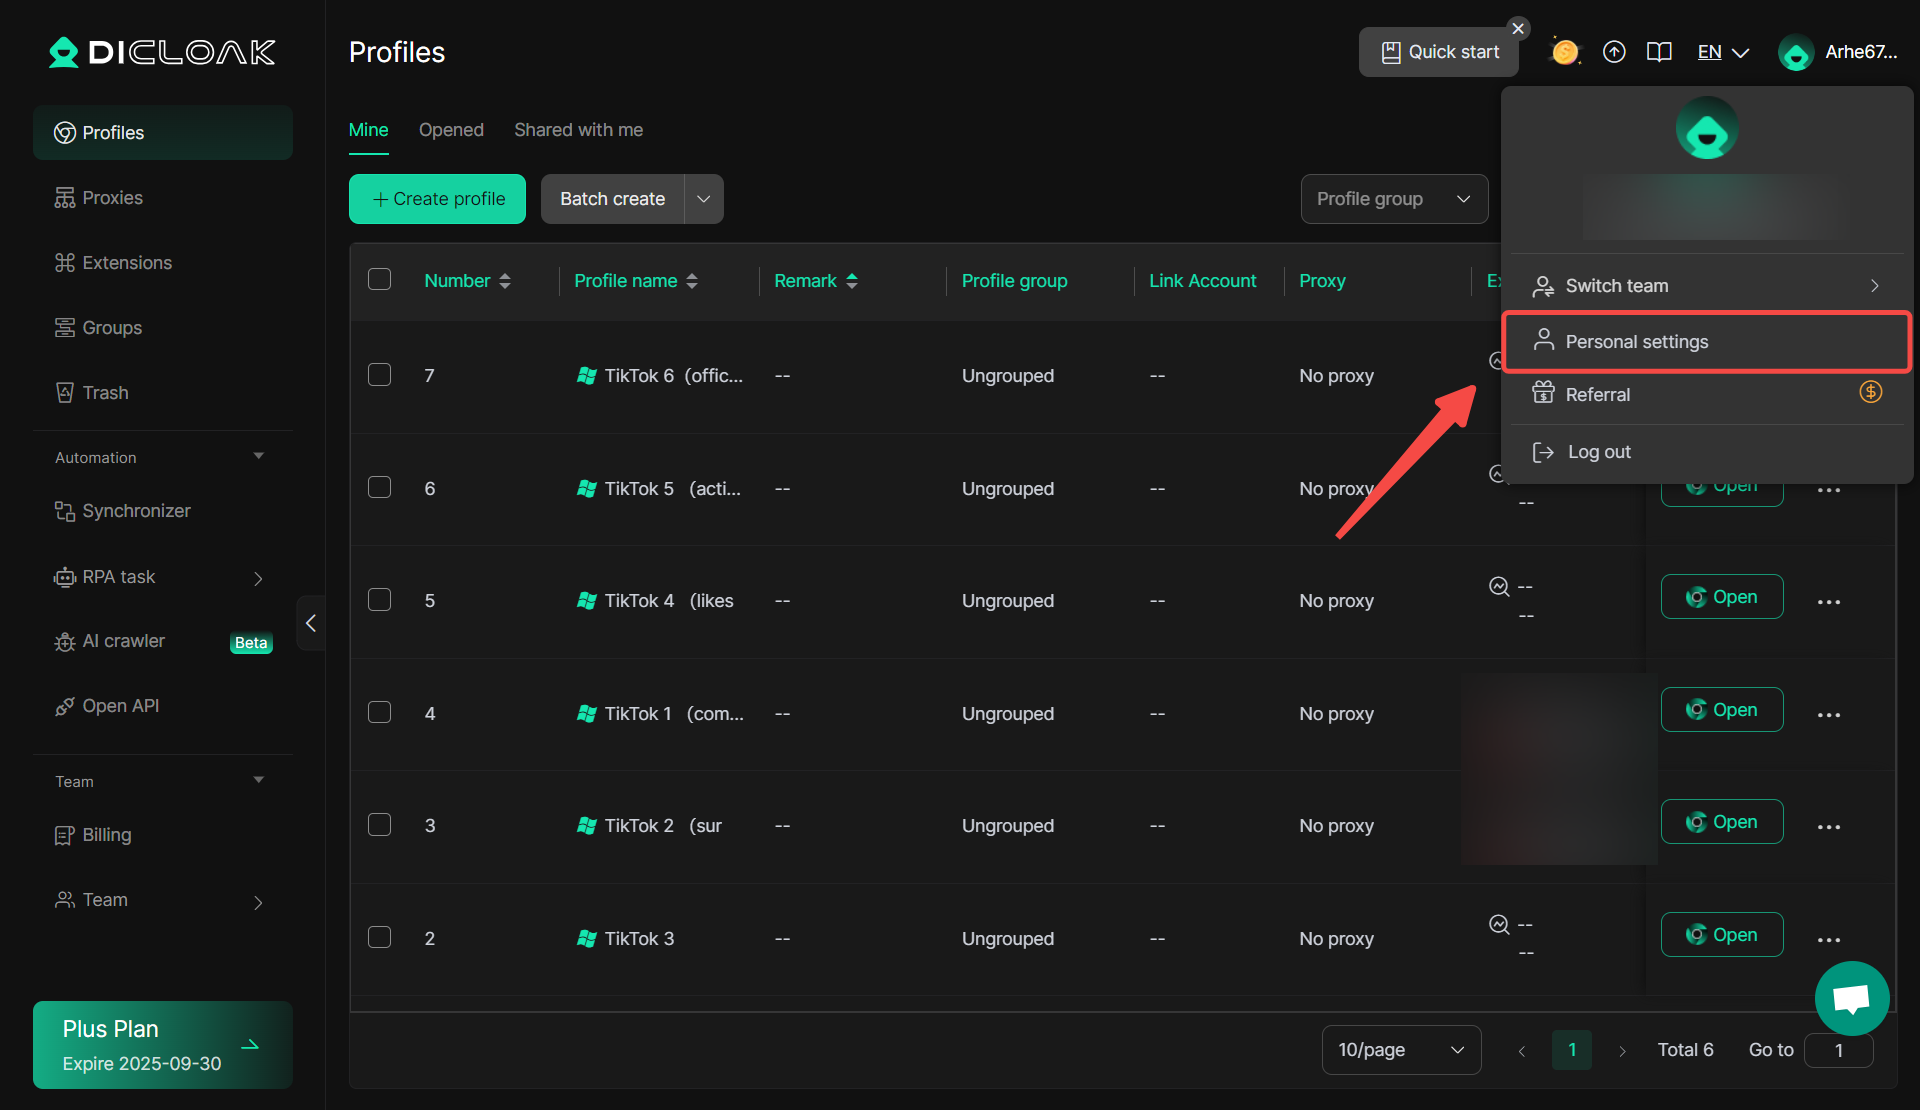Open more options for profile 2
The image size is (1920, 1110).
tap(1829, 940)
